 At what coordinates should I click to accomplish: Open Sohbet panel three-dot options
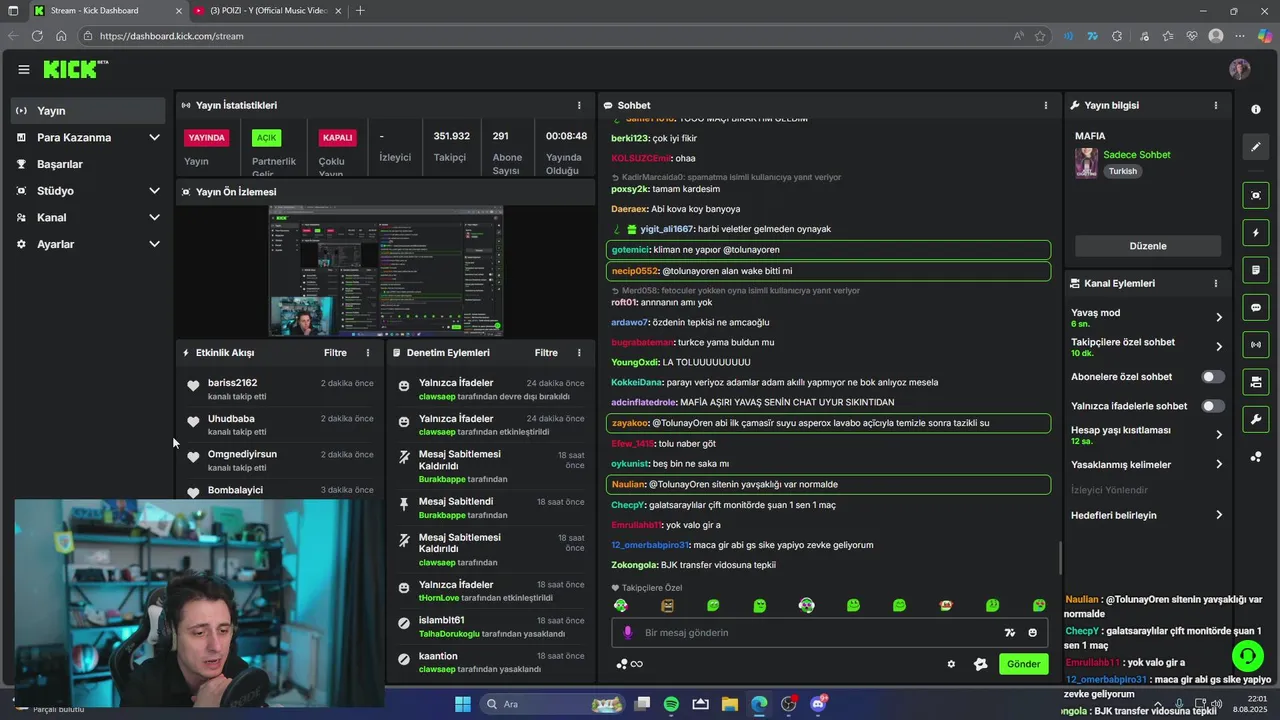[1046, 105]
